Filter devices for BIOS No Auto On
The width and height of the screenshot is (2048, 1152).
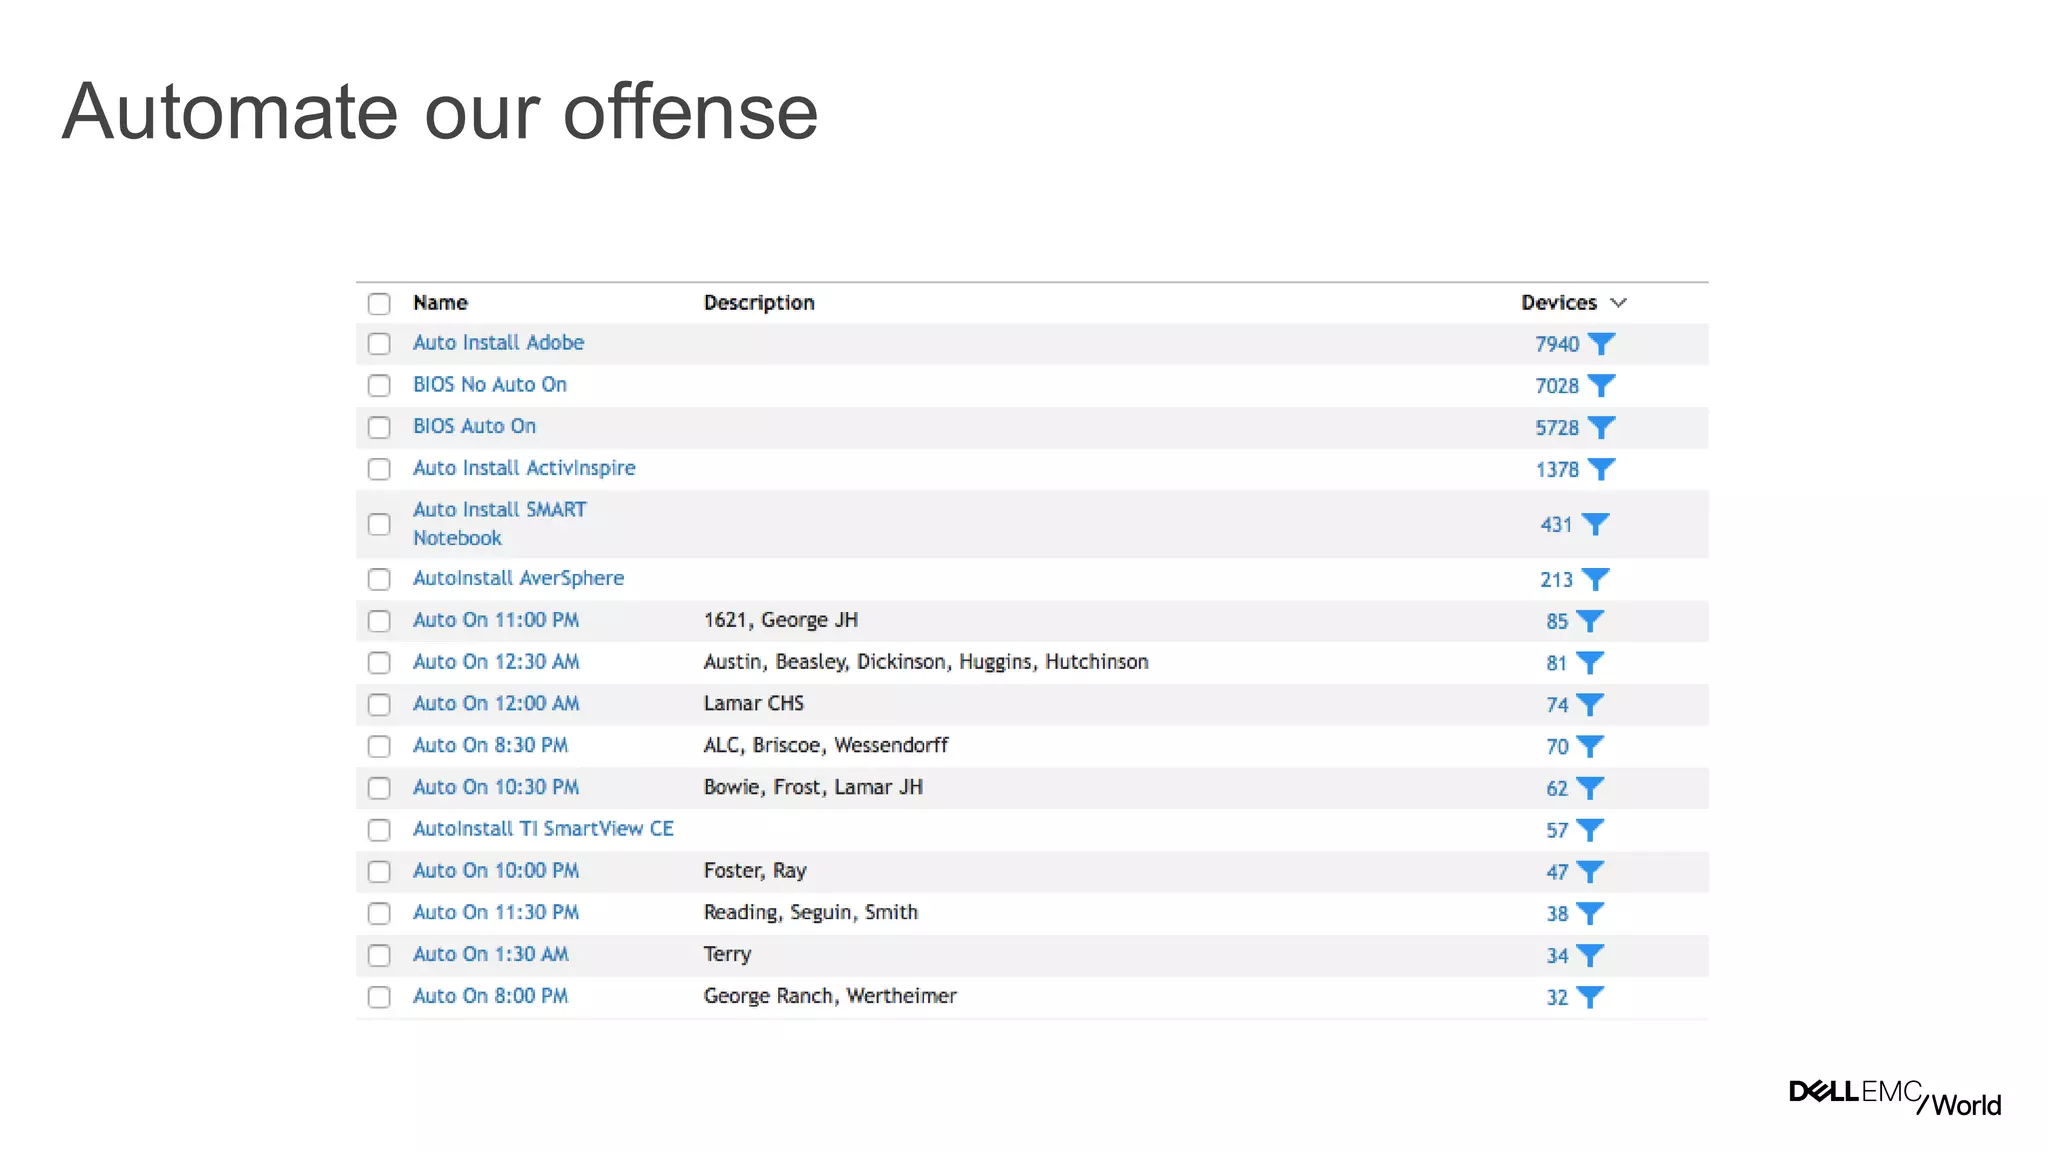click(x=1601, y=386)
